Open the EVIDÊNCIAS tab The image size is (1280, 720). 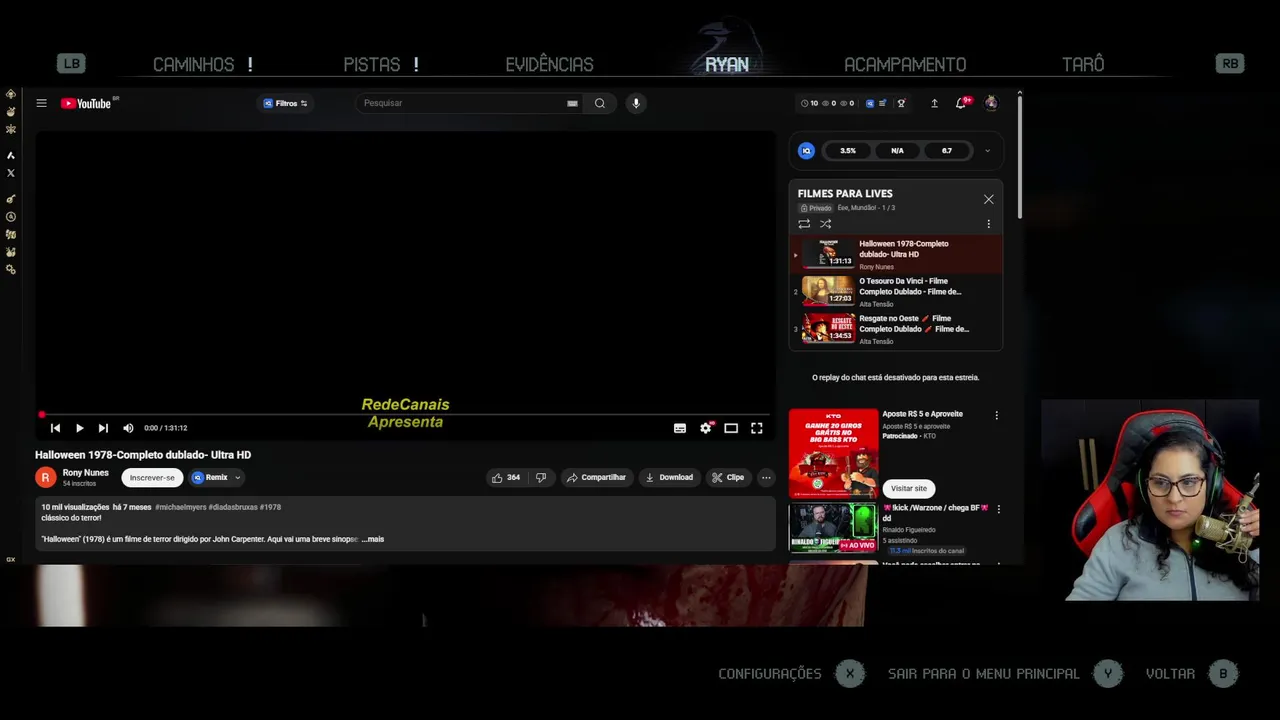(549, 64)
